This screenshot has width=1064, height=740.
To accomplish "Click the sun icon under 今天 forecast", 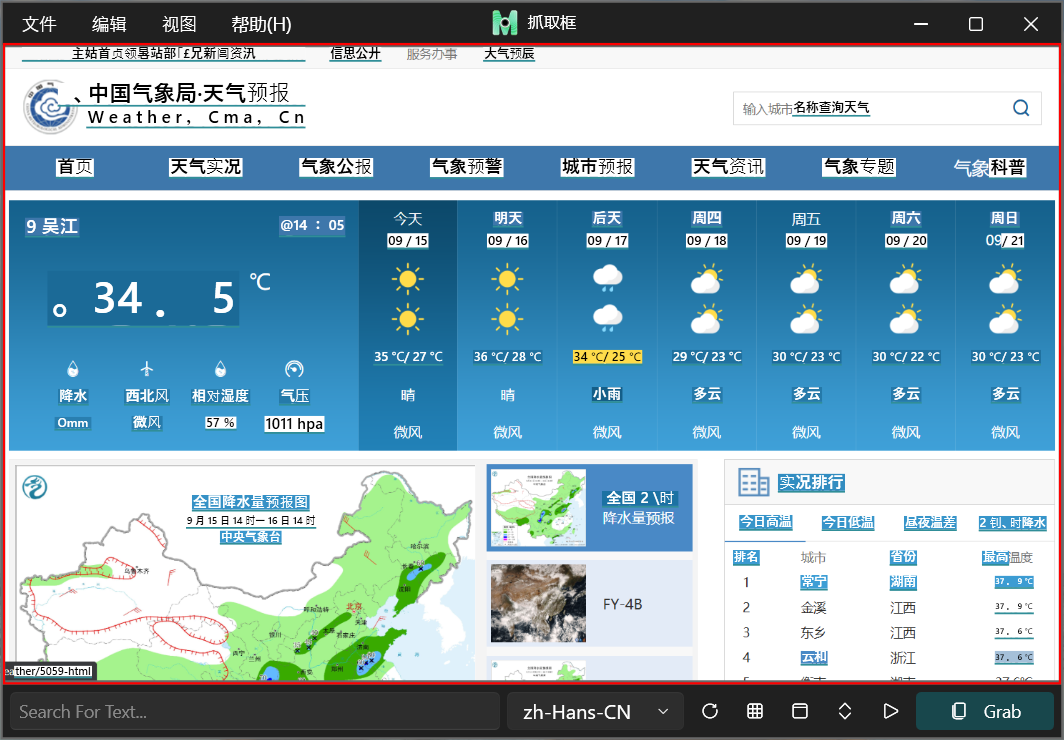I will point(408,278).
